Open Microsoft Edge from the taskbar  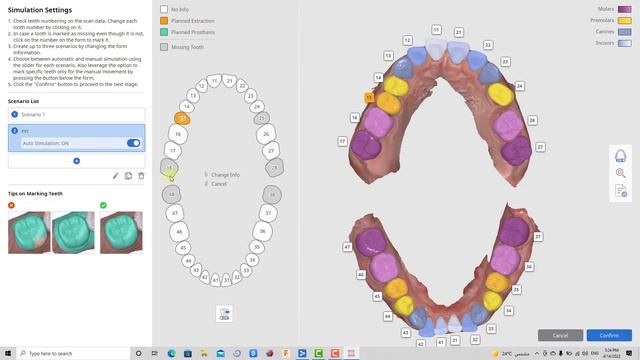click(171, 353)
